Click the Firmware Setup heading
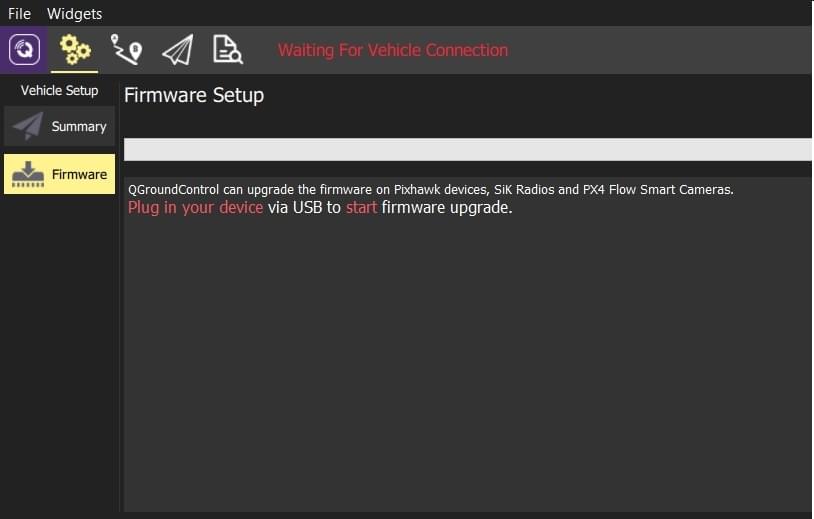Image resolution: width=814 pixels, height=519 pixels. coord(194,95)
